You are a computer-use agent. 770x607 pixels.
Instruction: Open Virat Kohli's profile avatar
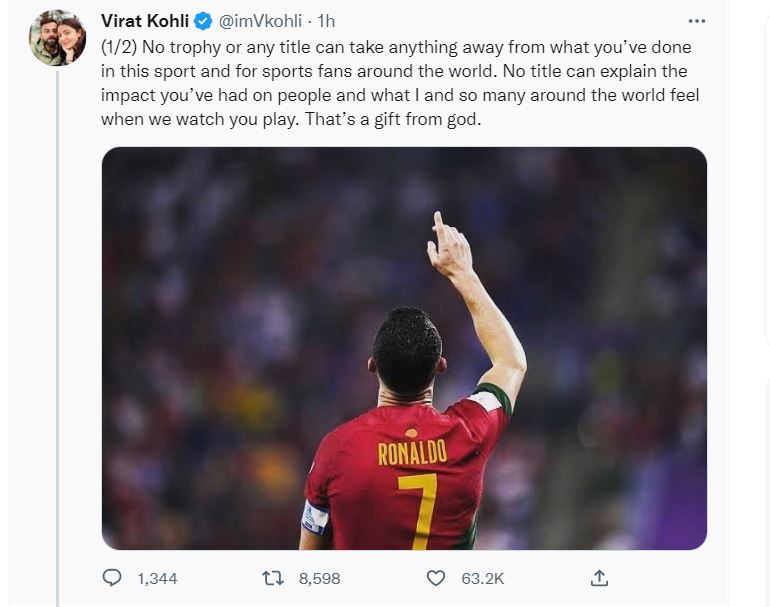(57, 38)
